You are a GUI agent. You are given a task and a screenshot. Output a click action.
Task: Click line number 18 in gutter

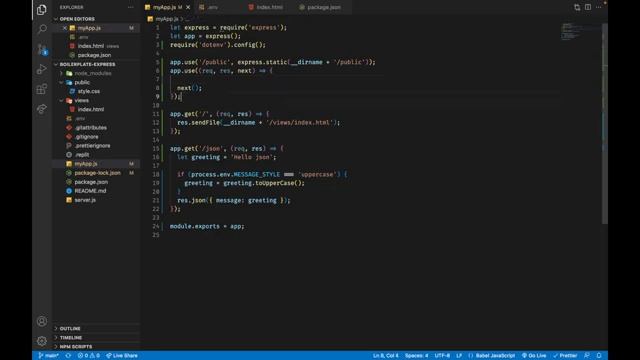(156, 174)
